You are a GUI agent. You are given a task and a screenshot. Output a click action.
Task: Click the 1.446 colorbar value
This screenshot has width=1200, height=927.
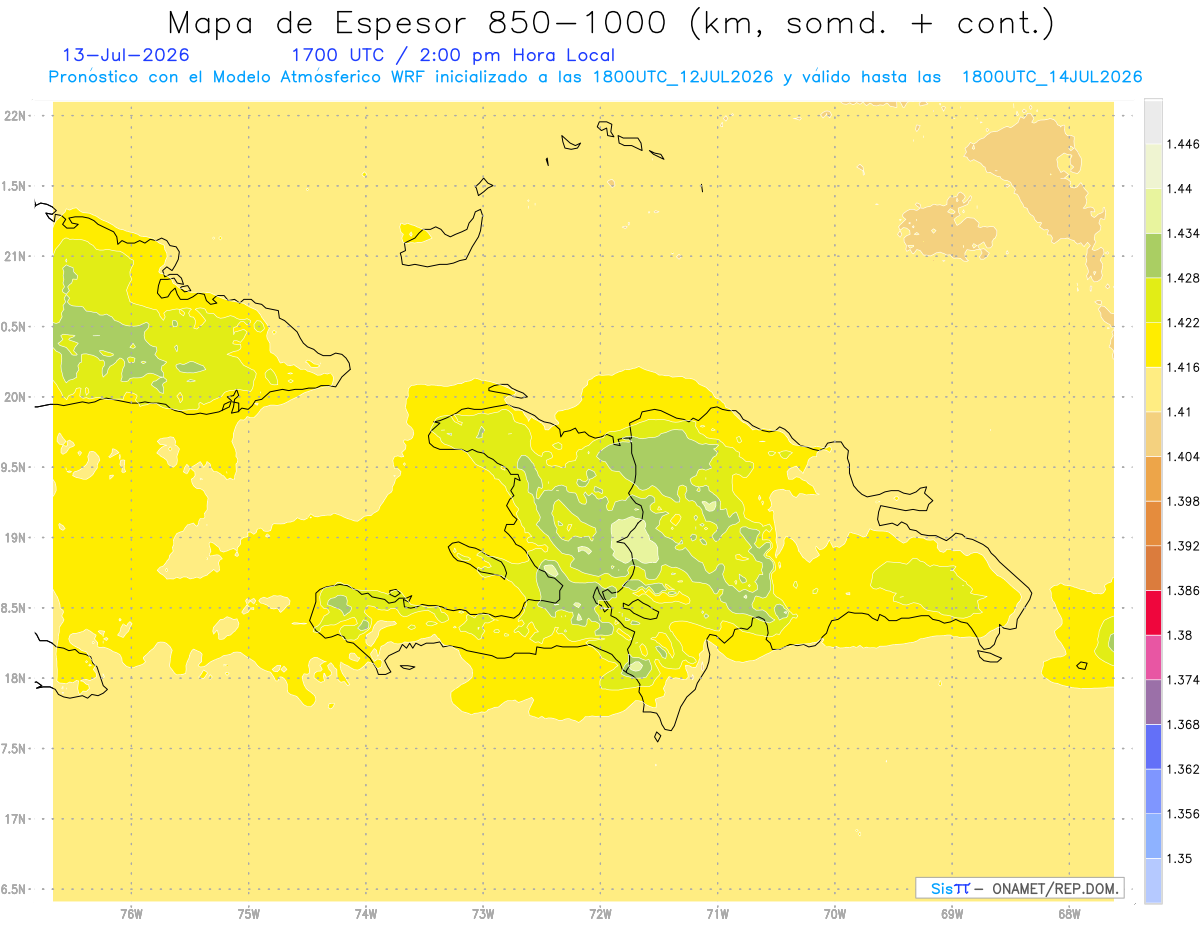coord(1183,145)
